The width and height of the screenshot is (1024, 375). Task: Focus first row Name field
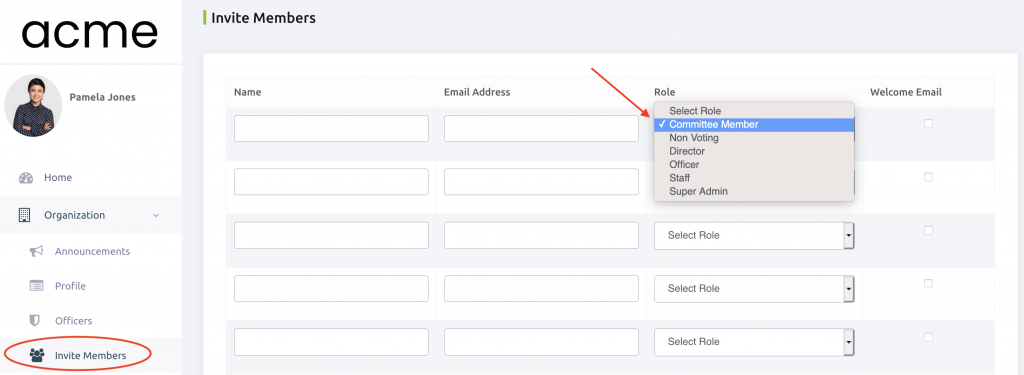point(331,129)
